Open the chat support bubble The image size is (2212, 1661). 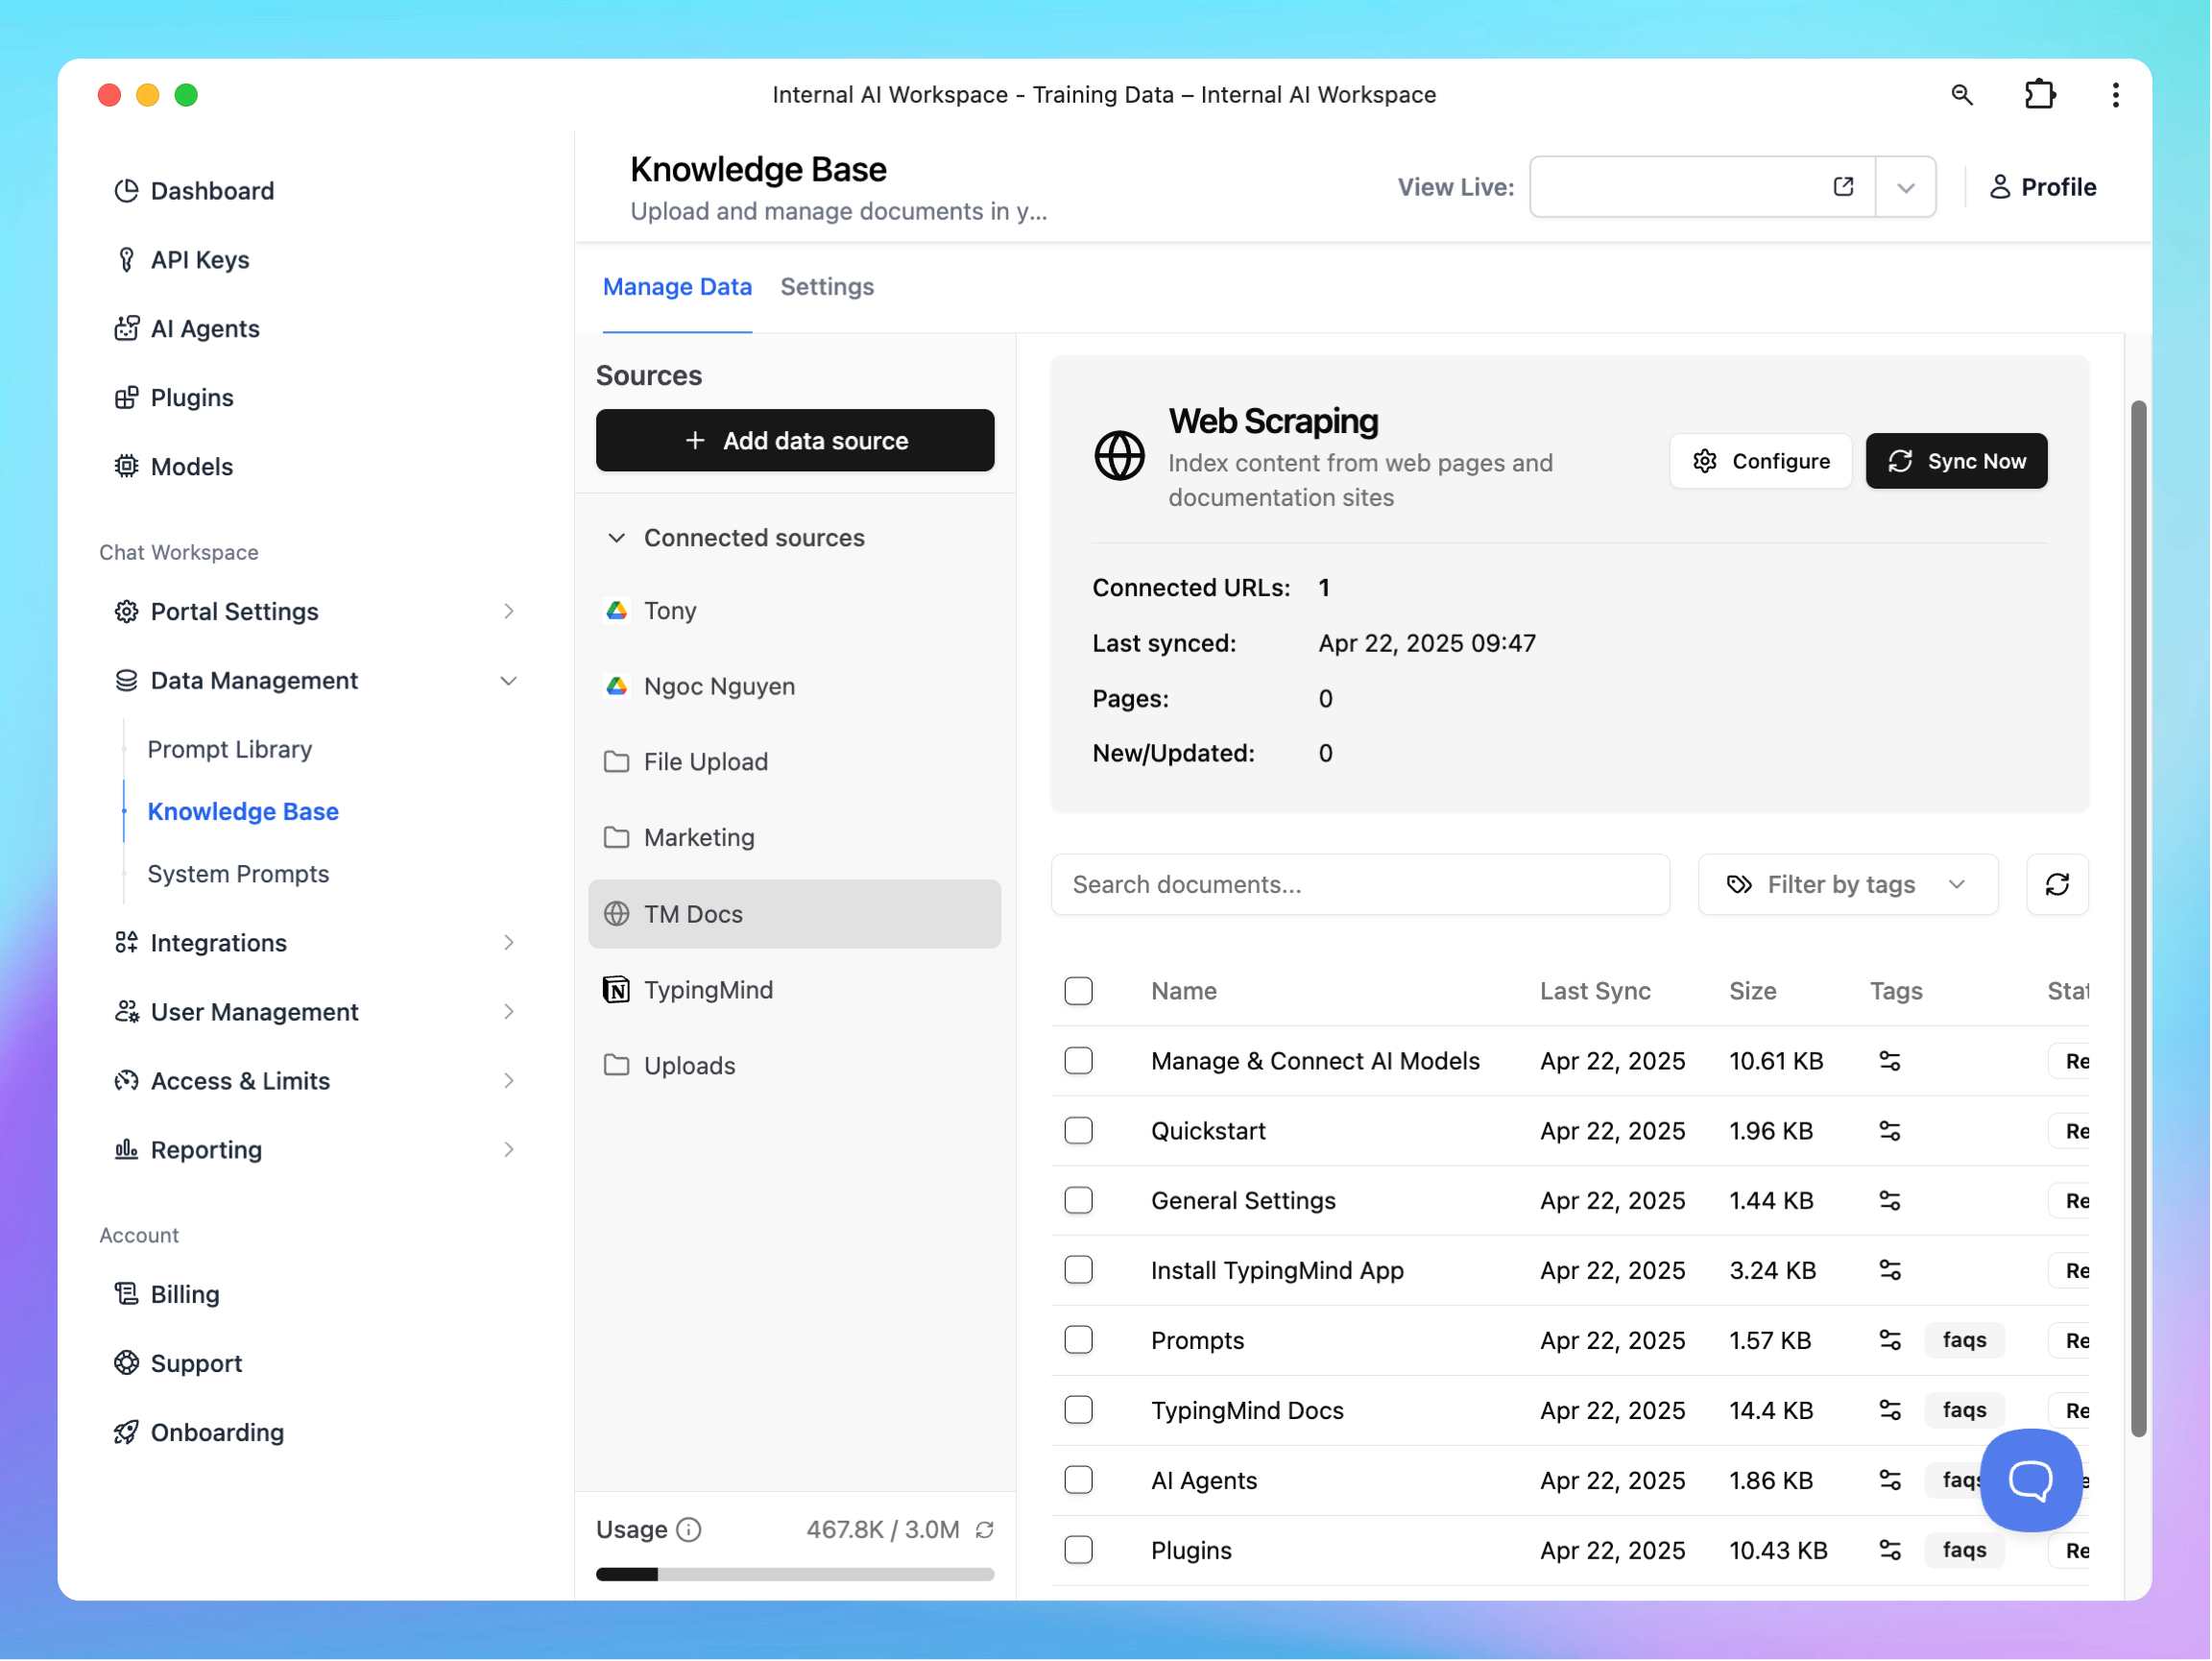[x=2031, y=1480]
